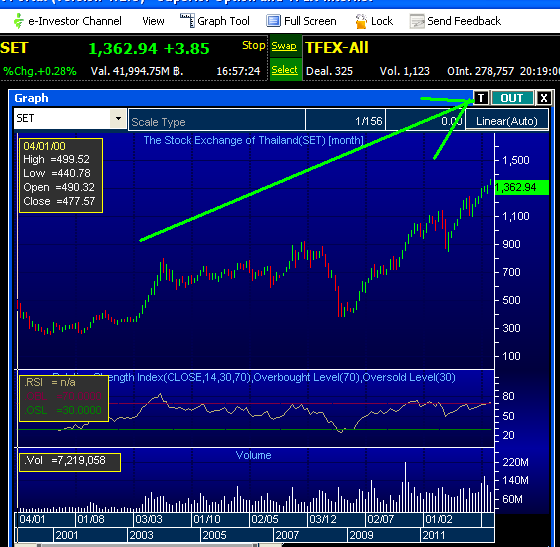Image resolution: width=560 pixels, height=547 pixels.
Task: Click the Send Feedback note icon
Action: click(x=417, y=21)
